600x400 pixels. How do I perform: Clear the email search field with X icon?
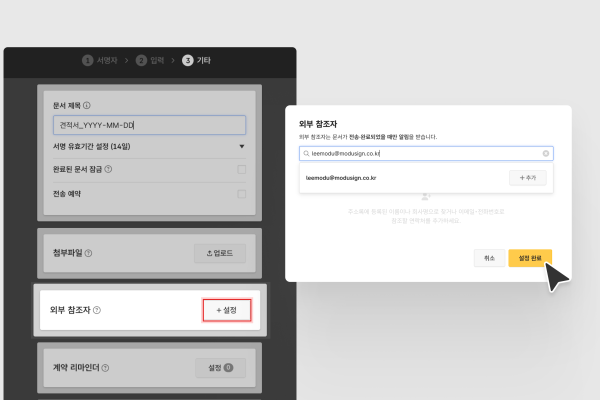[546, 154]
